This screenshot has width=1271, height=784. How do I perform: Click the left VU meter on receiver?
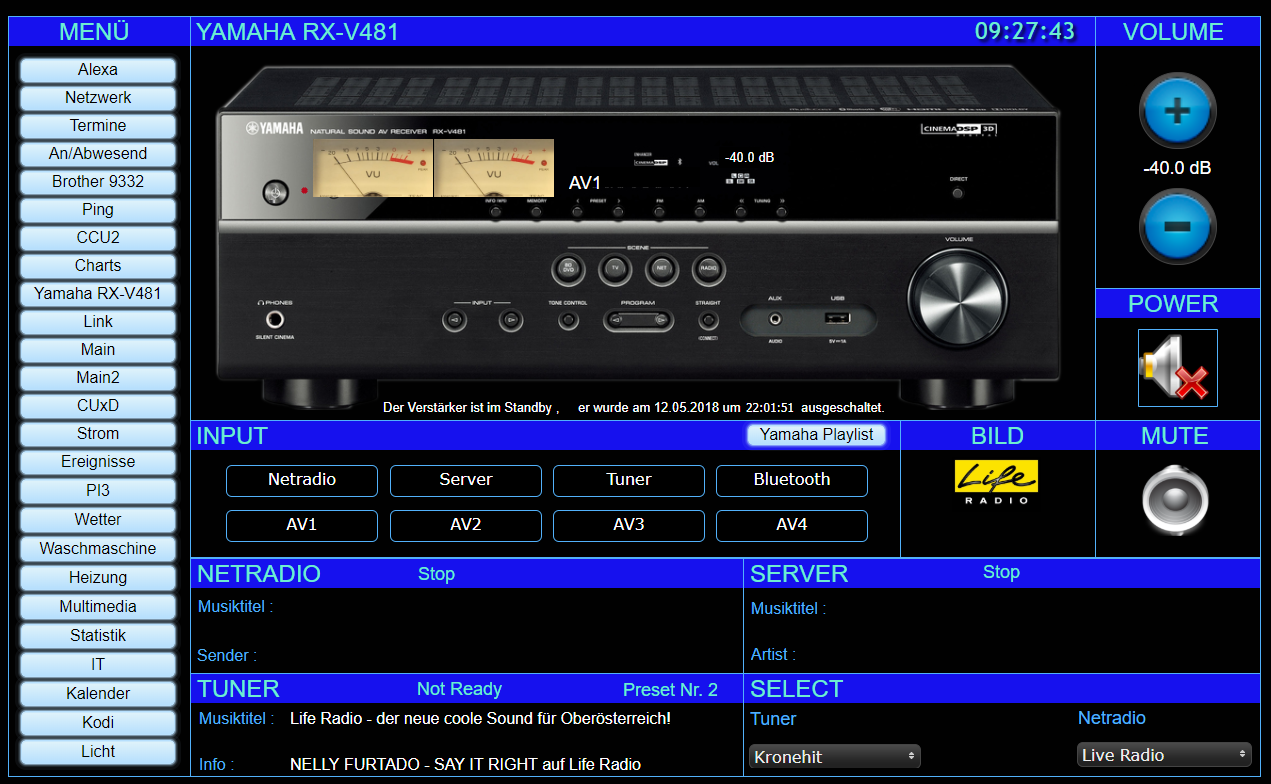pos(373,168)
